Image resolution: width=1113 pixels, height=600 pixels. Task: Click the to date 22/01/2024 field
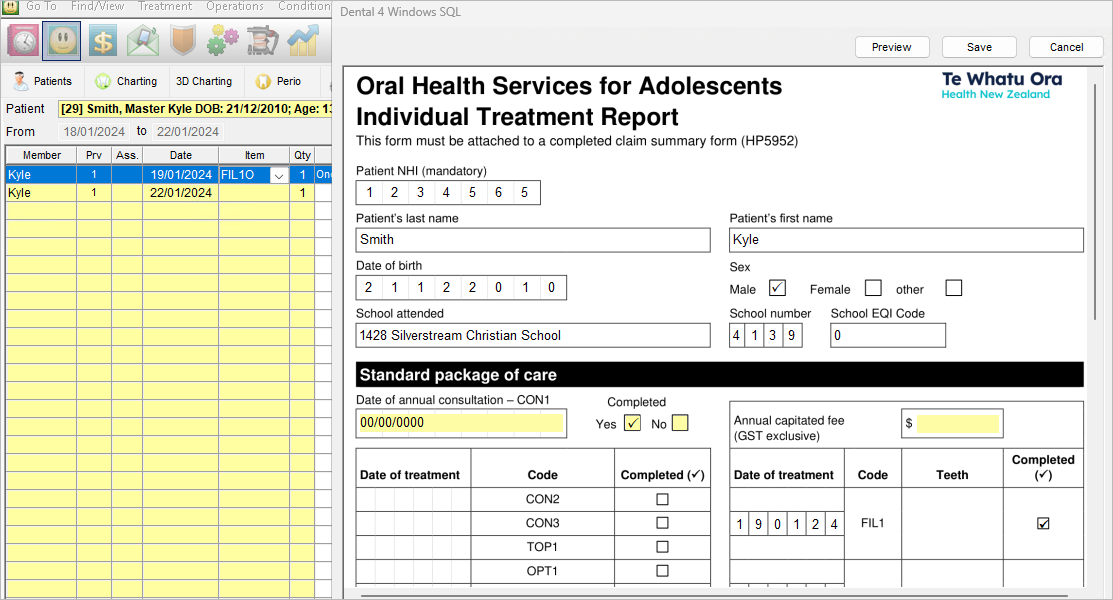188,131
